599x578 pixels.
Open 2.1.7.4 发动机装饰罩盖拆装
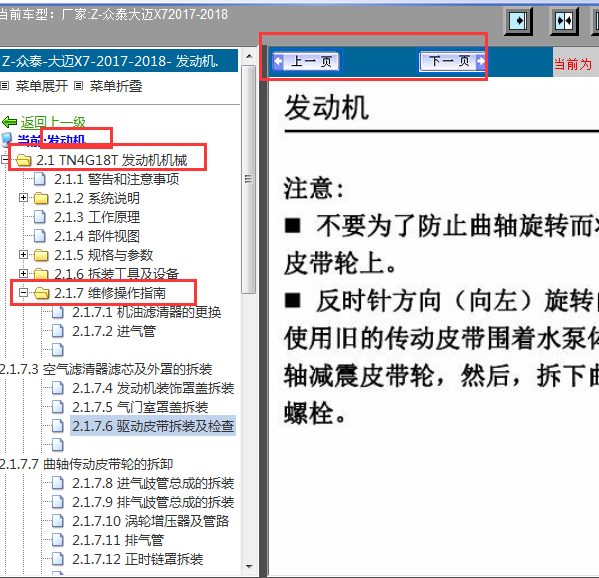point(153,388)
